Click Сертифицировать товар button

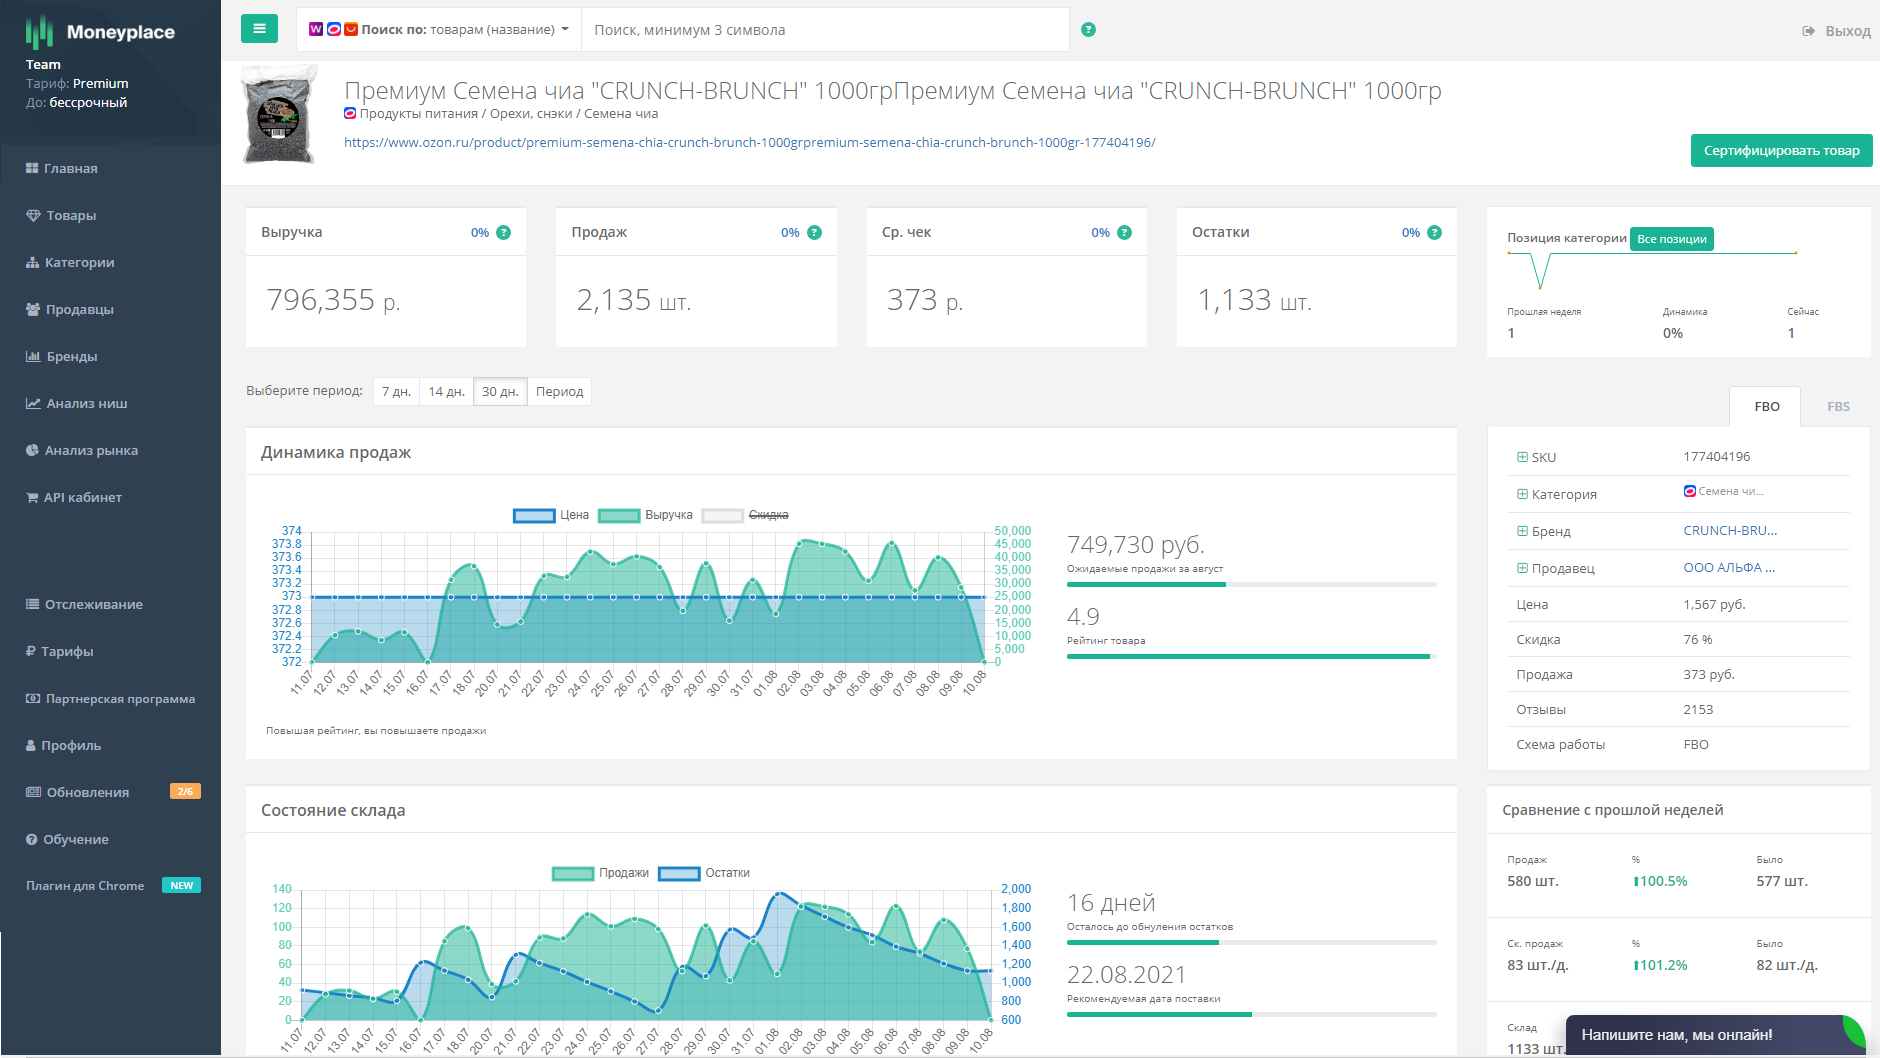tap(1781, 151)
